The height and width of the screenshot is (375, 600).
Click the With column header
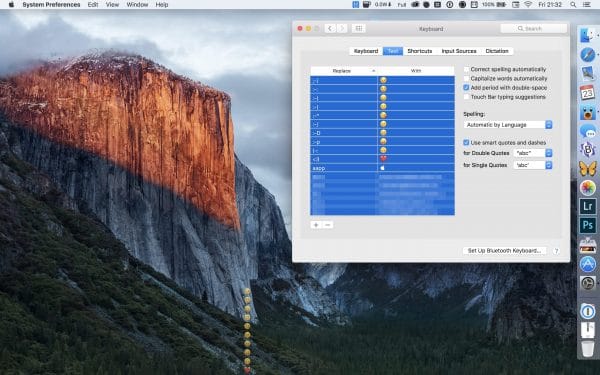(x=416, y=71)
